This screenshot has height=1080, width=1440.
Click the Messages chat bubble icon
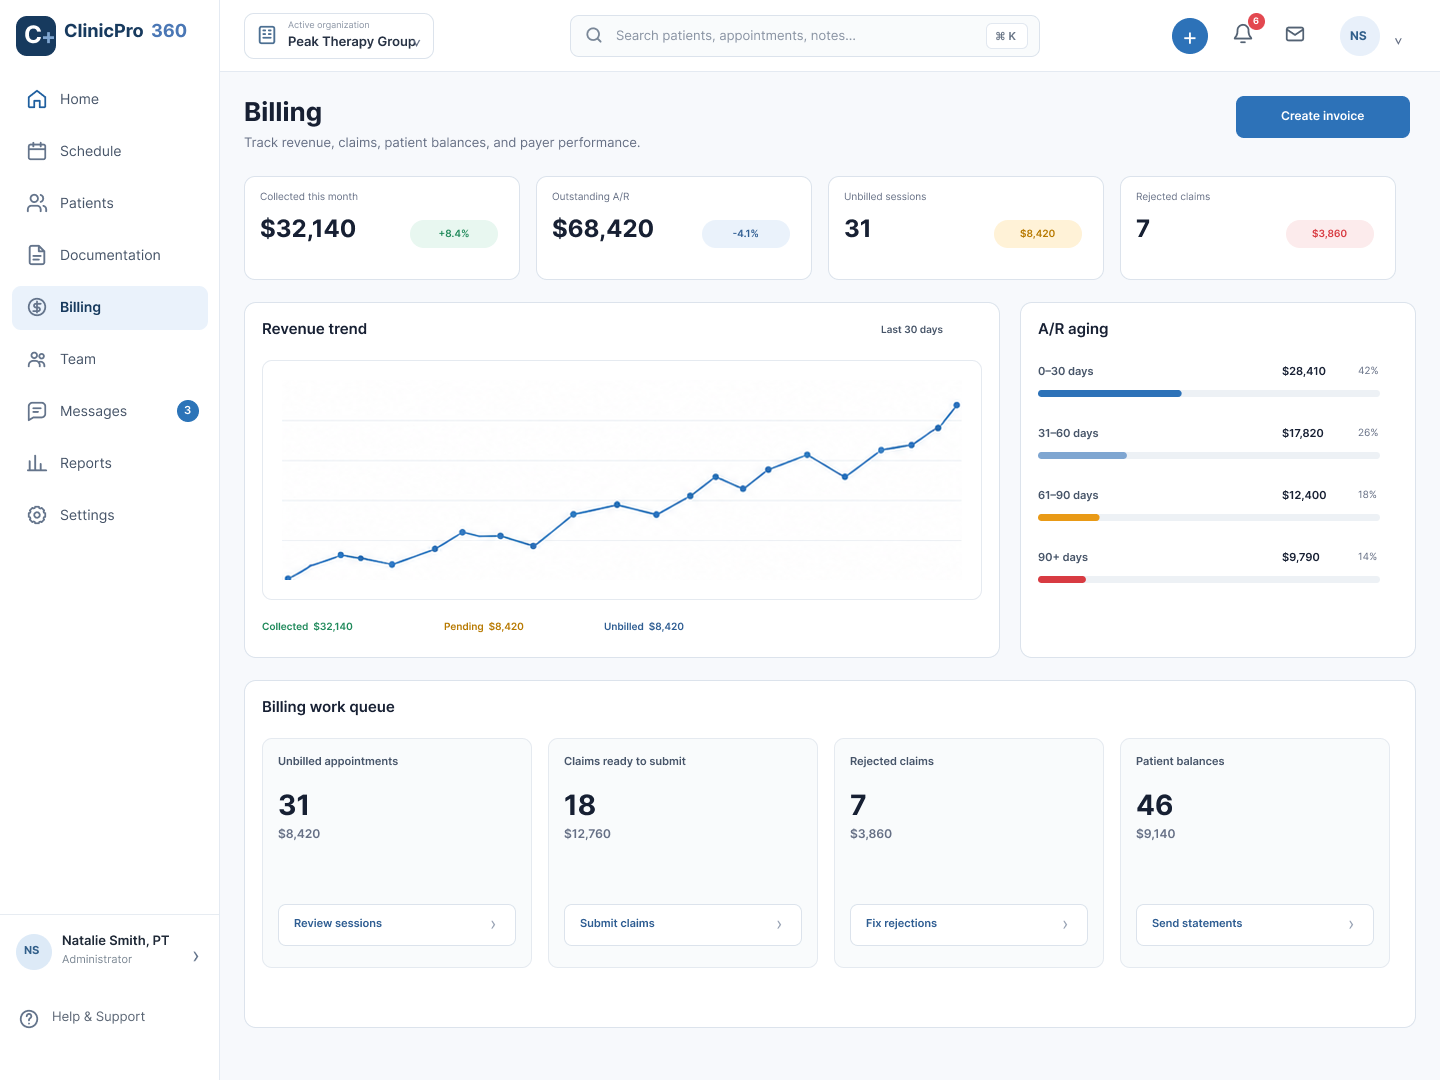point(37,411)
